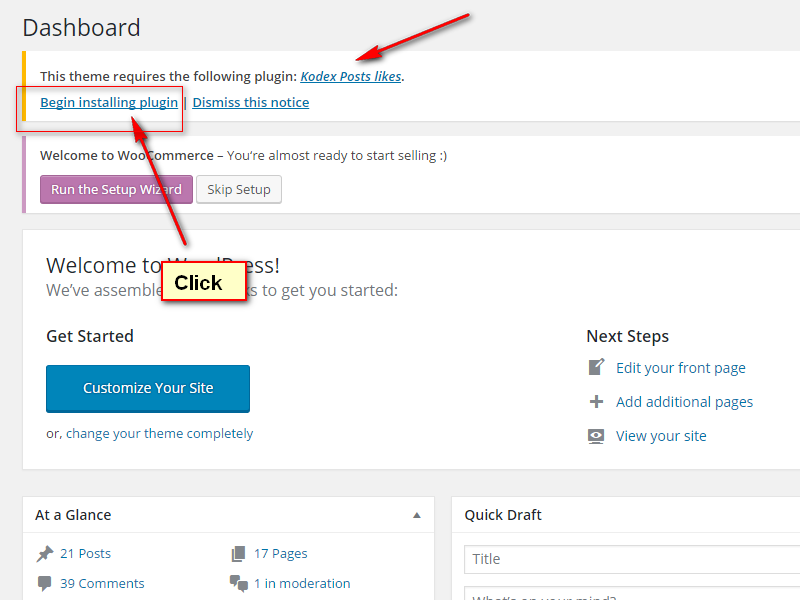Focus the Quick Draft Title field
The width and height of the screenshot is (800, 600).
tap(630, 559)
